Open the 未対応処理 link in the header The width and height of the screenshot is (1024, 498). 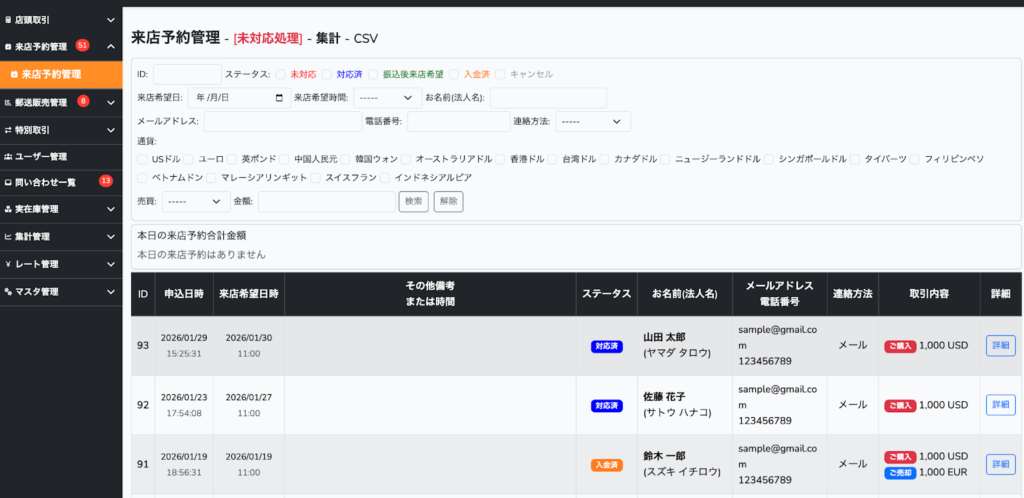coord(267,38)
